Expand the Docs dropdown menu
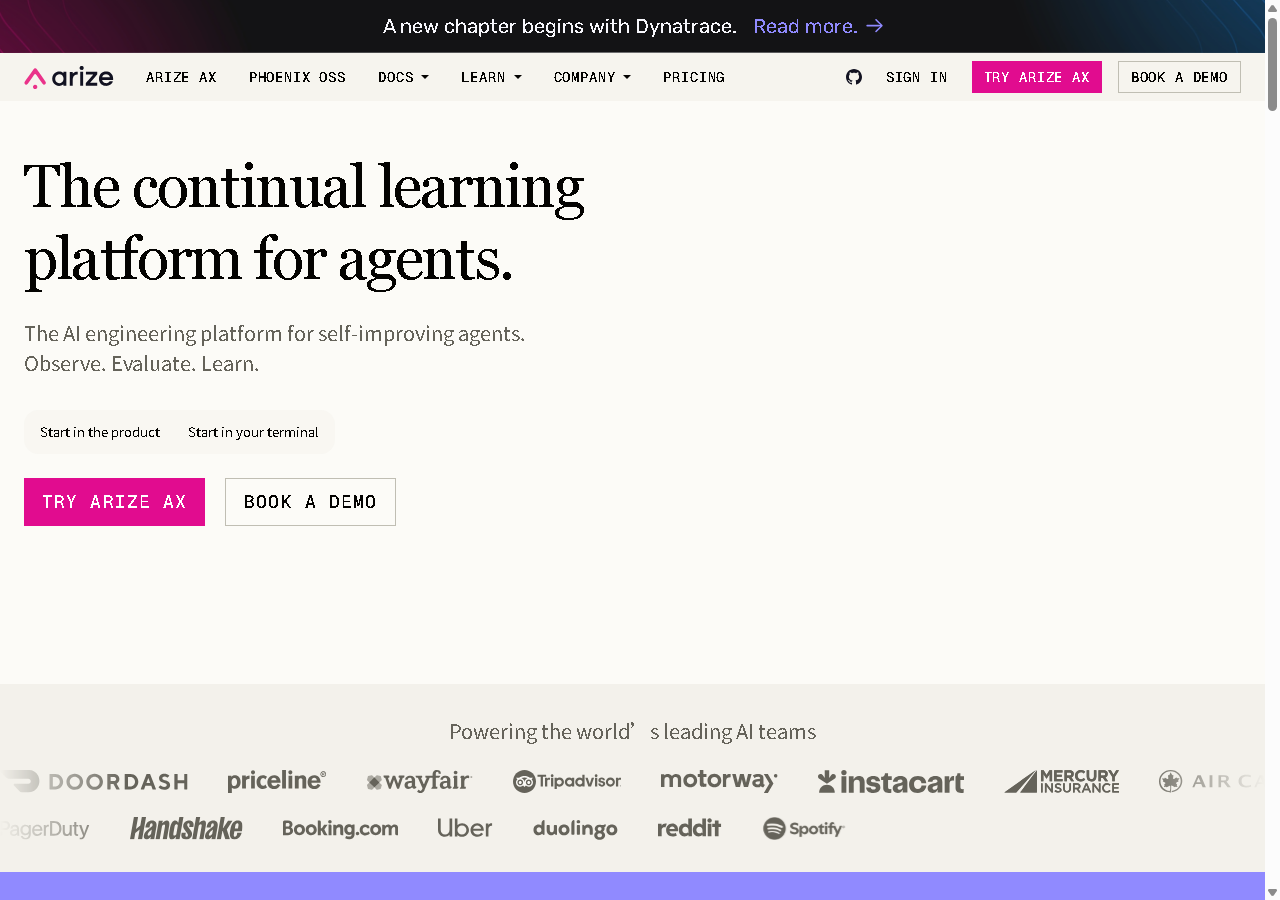This screenshot has width=1280, height=900. coord(403,77)
